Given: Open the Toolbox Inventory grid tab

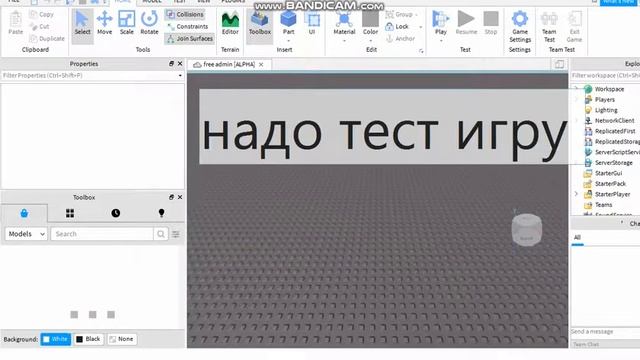Looking at the screenshot, I should 70,213.
